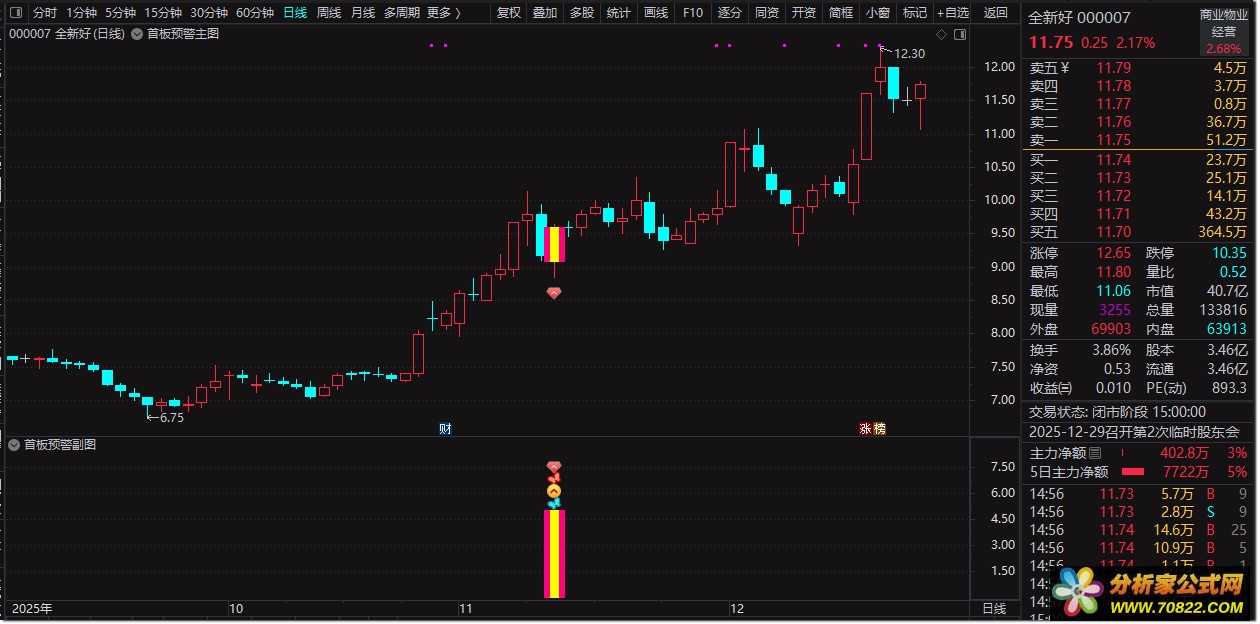
Task: Open the 小窗 mini window button
Action: point(878,13)
